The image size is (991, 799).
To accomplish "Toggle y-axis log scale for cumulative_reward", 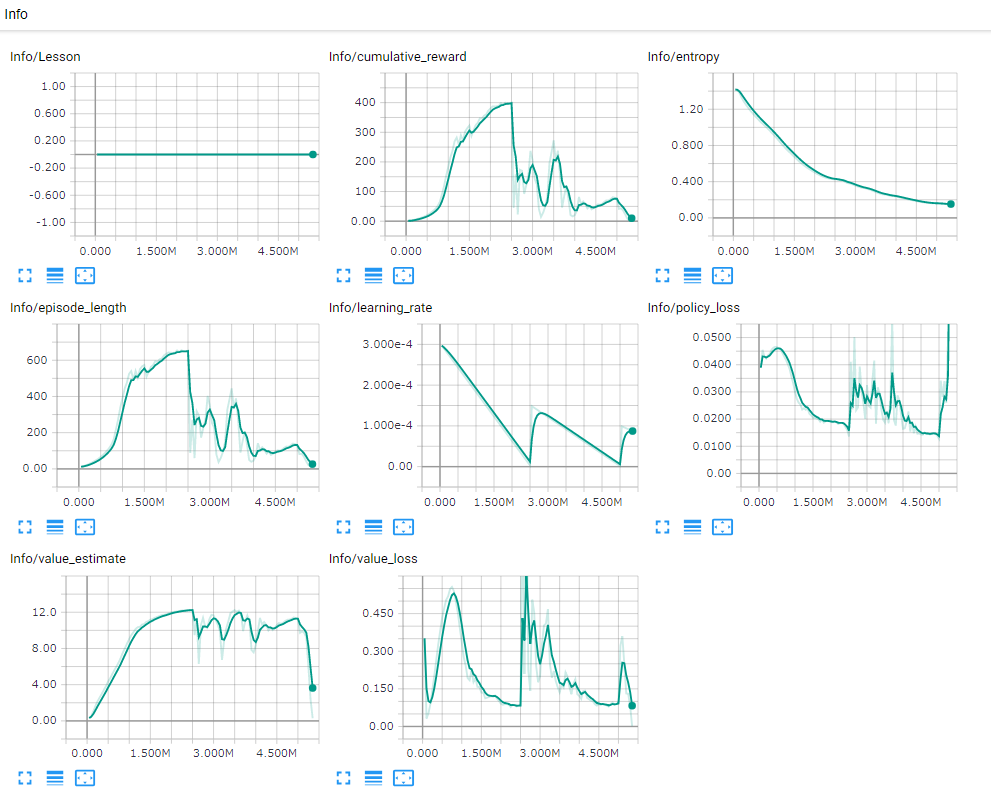I will pos(374,276).
